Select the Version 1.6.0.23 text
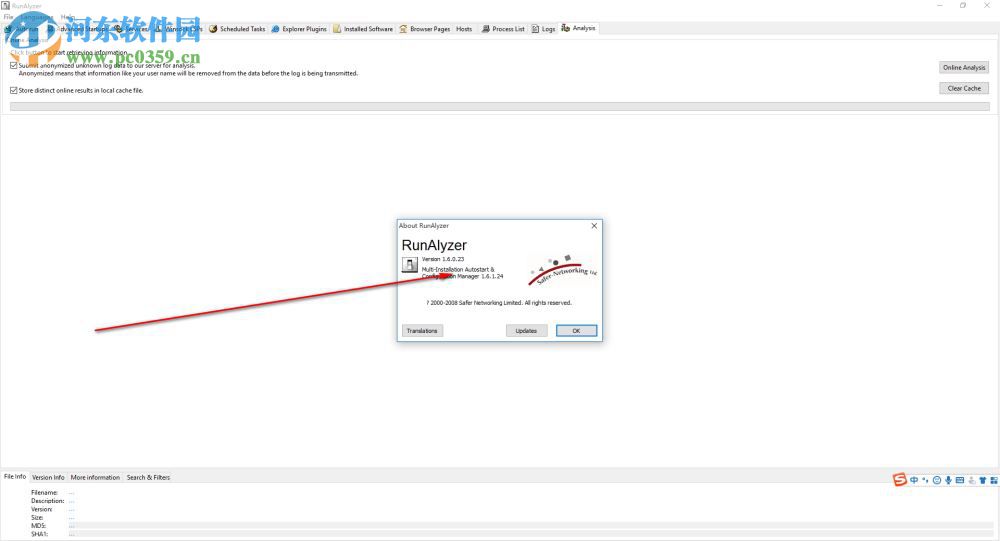The height and width of the screenshot is (541, 1000). point(443,259)
